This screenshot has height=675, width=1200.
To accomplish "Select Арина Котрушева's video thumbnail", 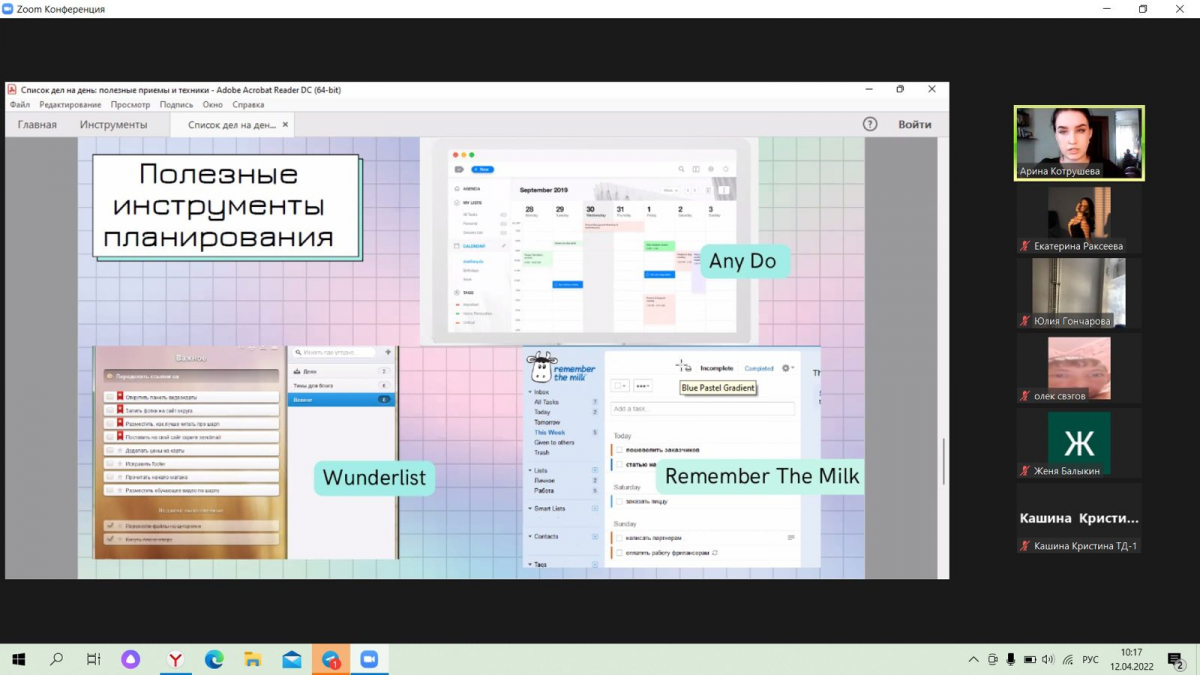I will click(x=1079, y=143).
